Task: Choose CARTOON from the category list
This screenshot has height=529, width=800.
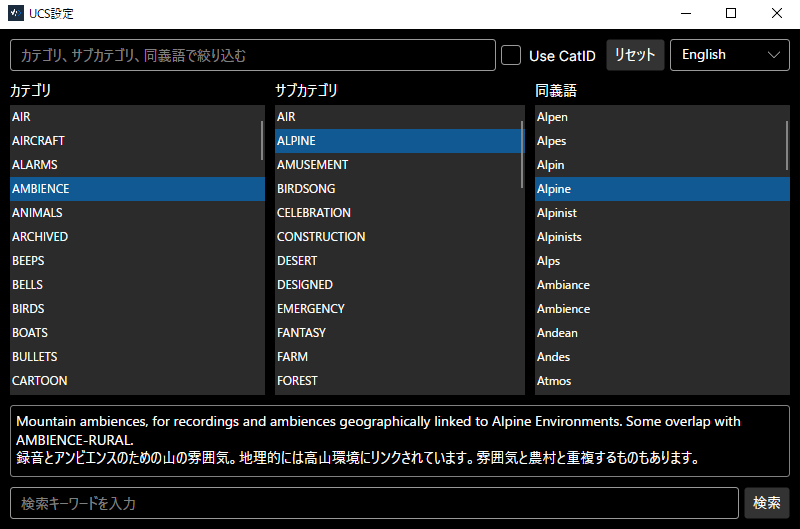Action: tap(40, 381)
